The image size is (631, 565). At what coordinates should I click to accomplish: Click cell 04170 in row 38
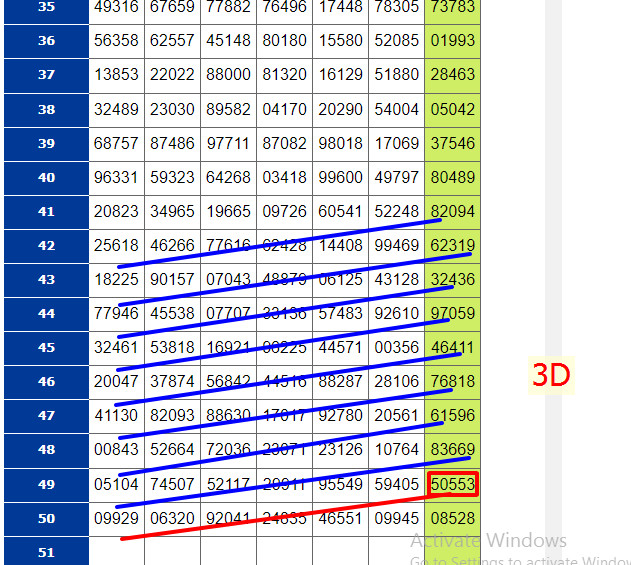[x=284, y=110]
